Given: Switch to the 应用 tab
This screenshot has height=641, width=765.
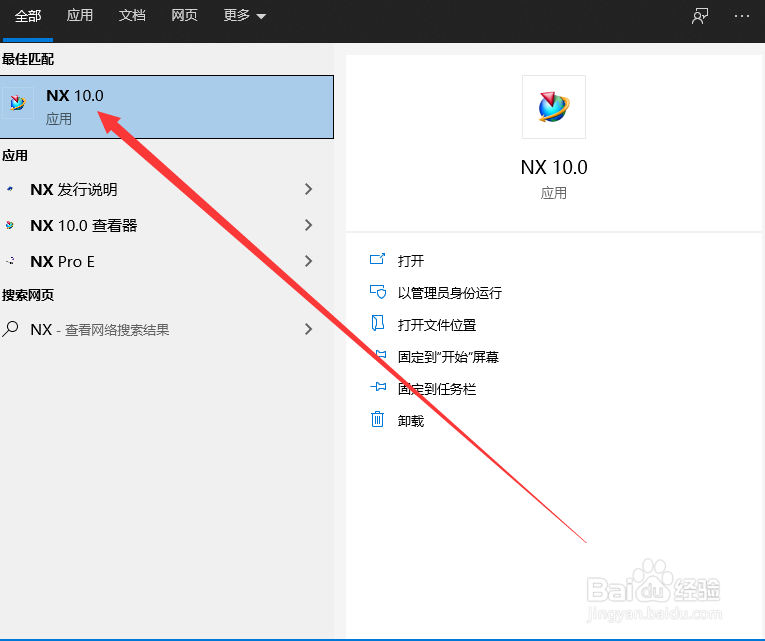Looking at the screenshot, I should coord(80,16).
